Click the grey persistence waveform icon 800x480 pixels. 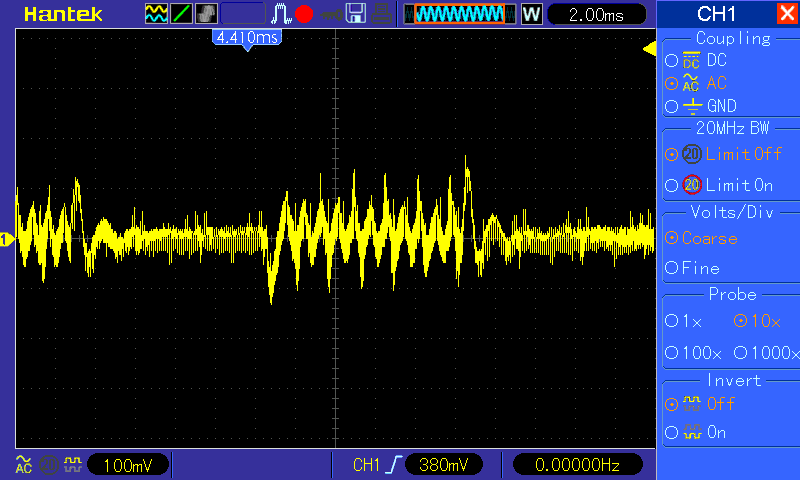pyautogui.click(x=206, y=14)
